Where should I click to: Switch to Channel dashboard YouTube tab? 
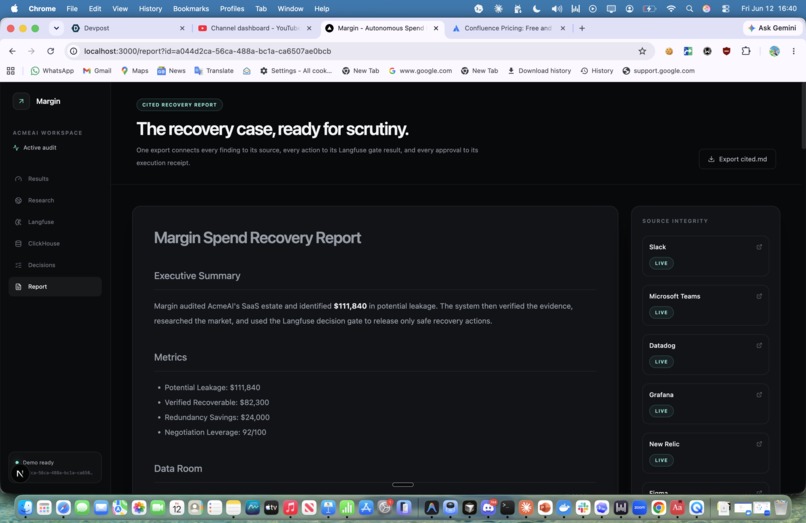[x=255, y=28]
